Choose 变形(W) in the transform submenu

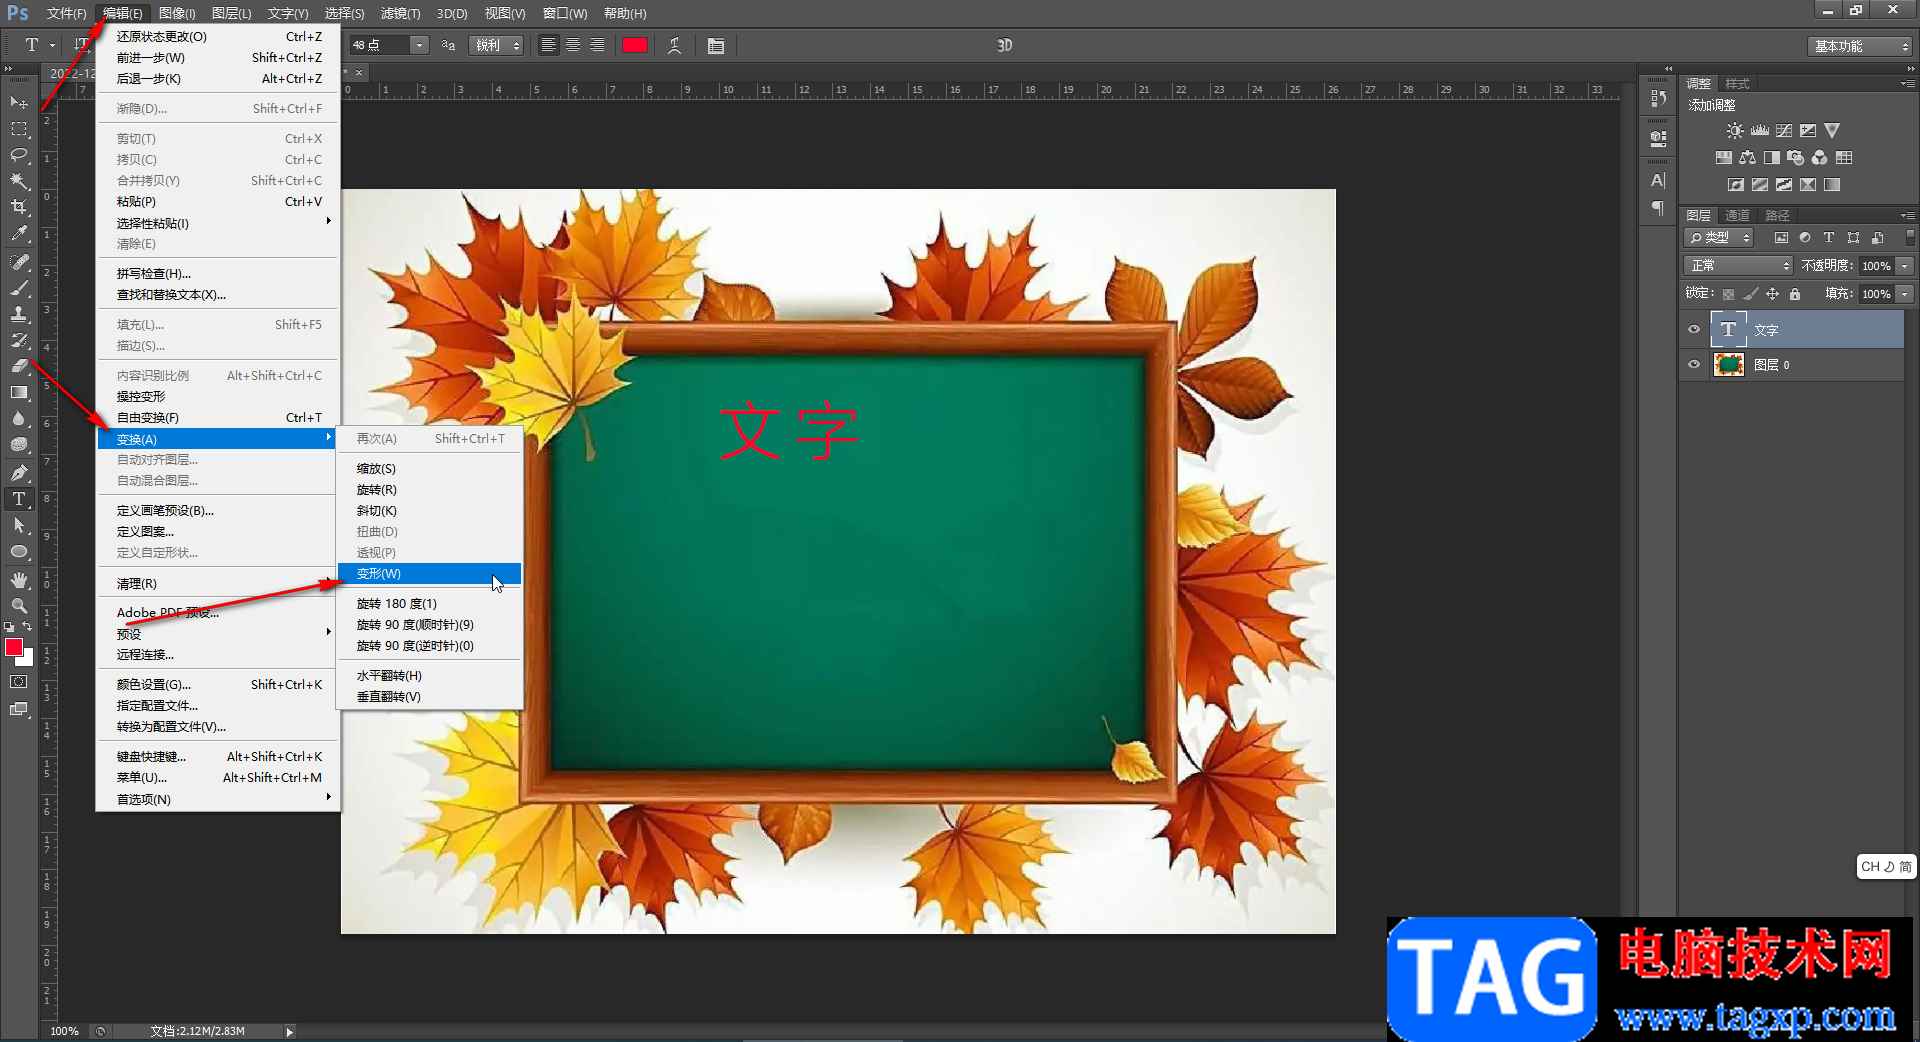coord(379,574)
